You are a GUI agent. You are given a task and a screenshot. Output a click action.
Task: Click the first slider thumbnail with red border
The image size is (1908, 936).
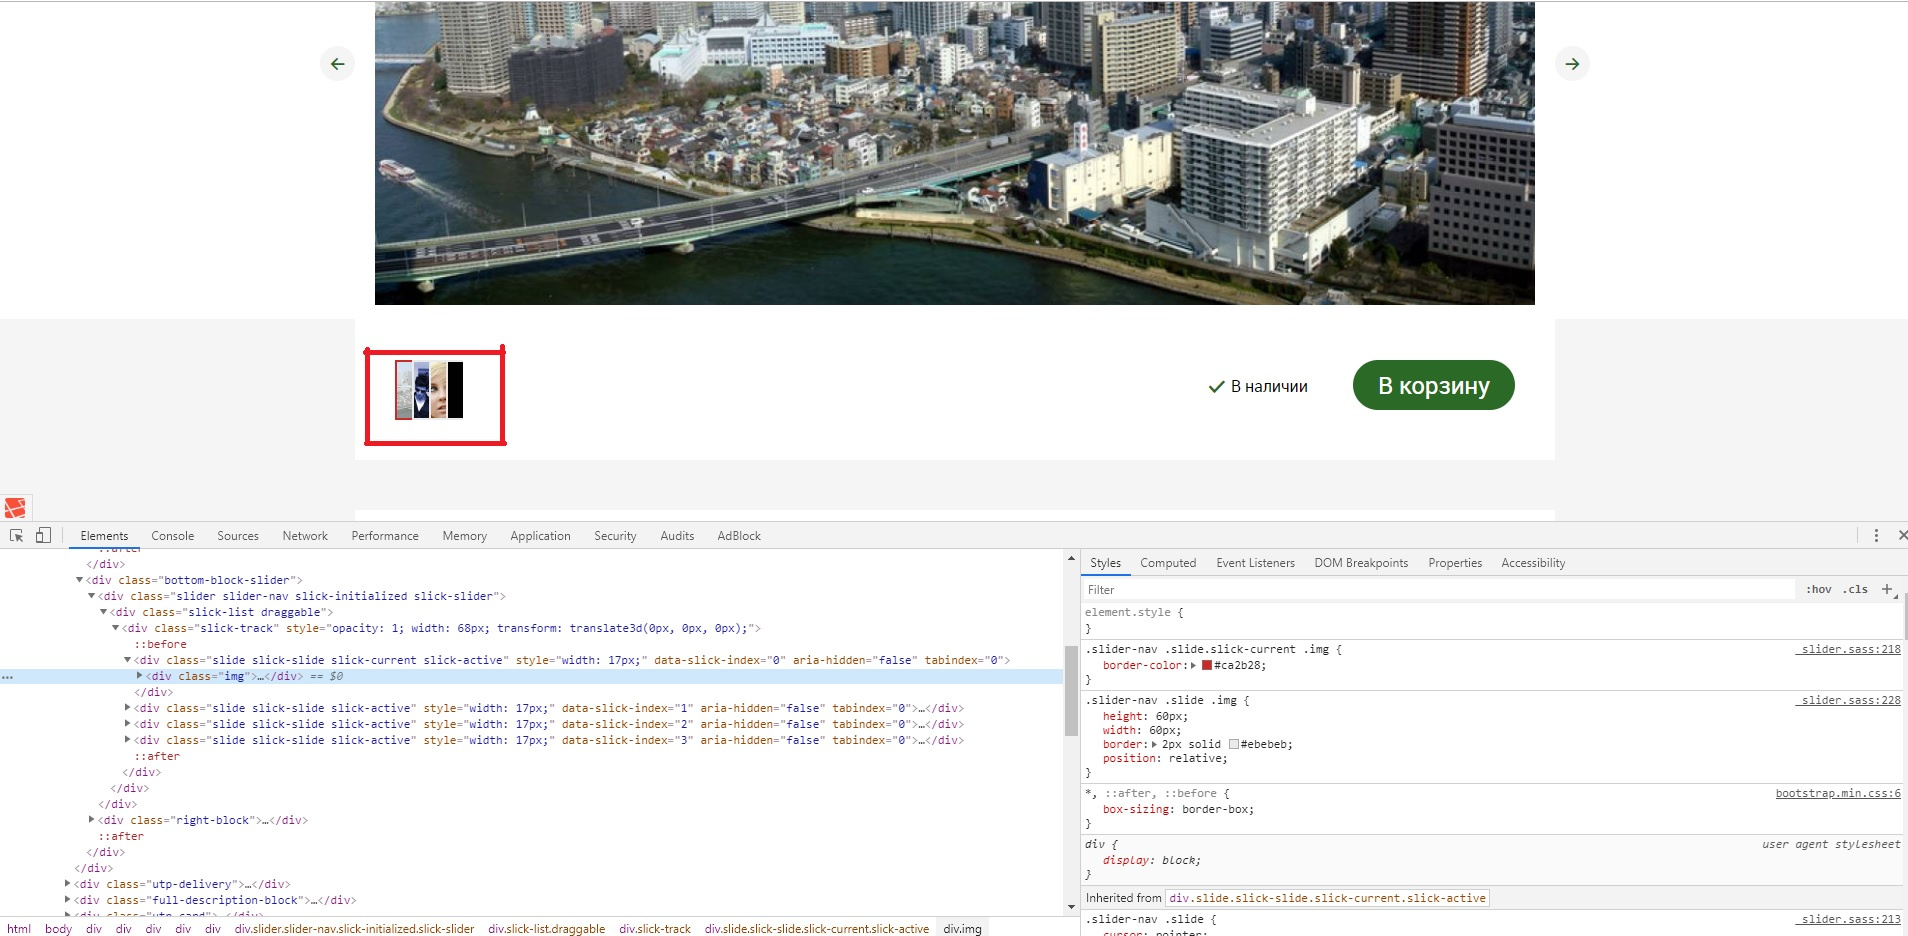click(x=404, y=390)
